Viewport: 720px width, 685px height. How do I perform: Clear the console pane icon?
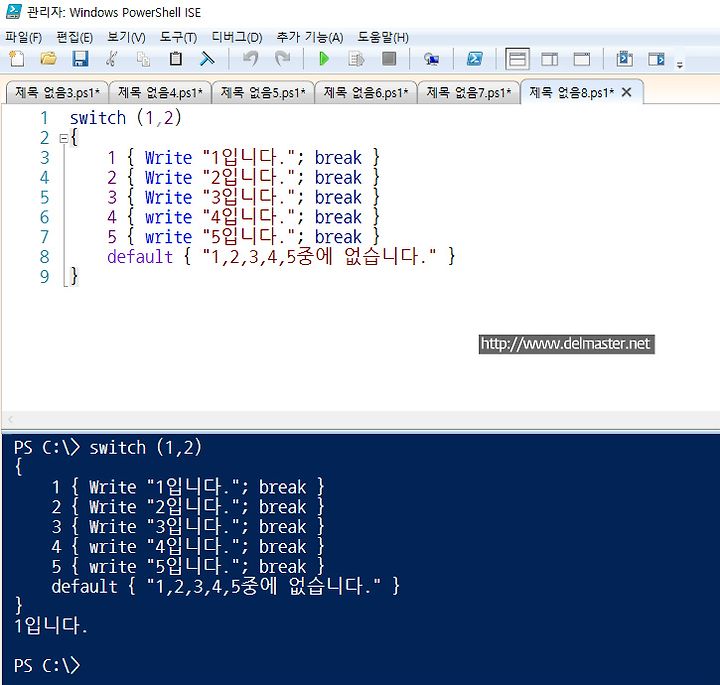207,59
